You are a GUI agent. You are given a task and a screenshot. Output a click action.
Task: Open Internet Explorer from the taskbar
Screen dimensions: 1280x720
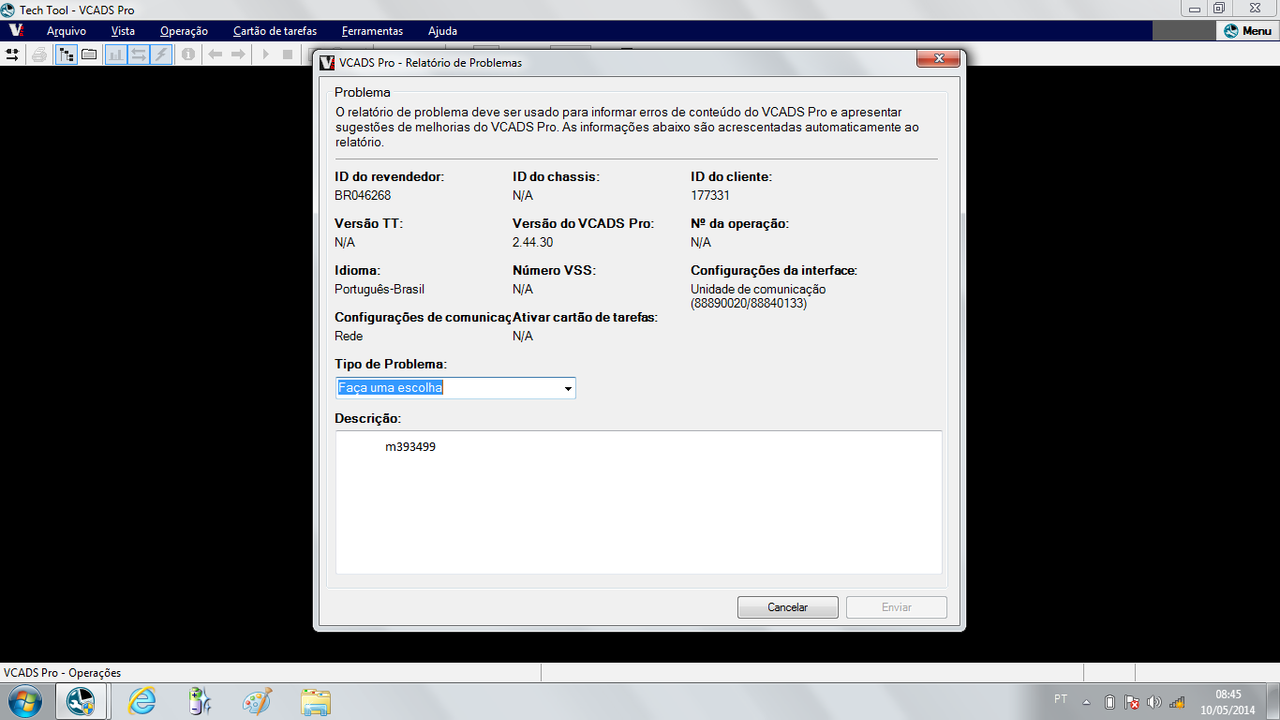click(x=143, y=701)
